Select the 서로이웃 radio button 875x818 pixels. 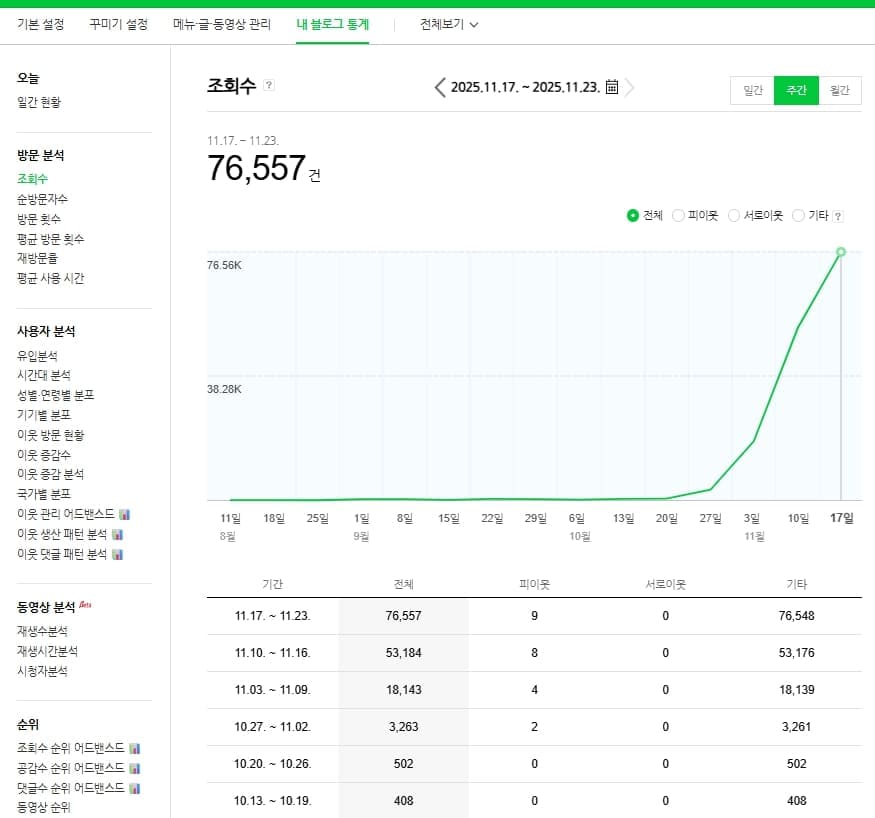734,215
